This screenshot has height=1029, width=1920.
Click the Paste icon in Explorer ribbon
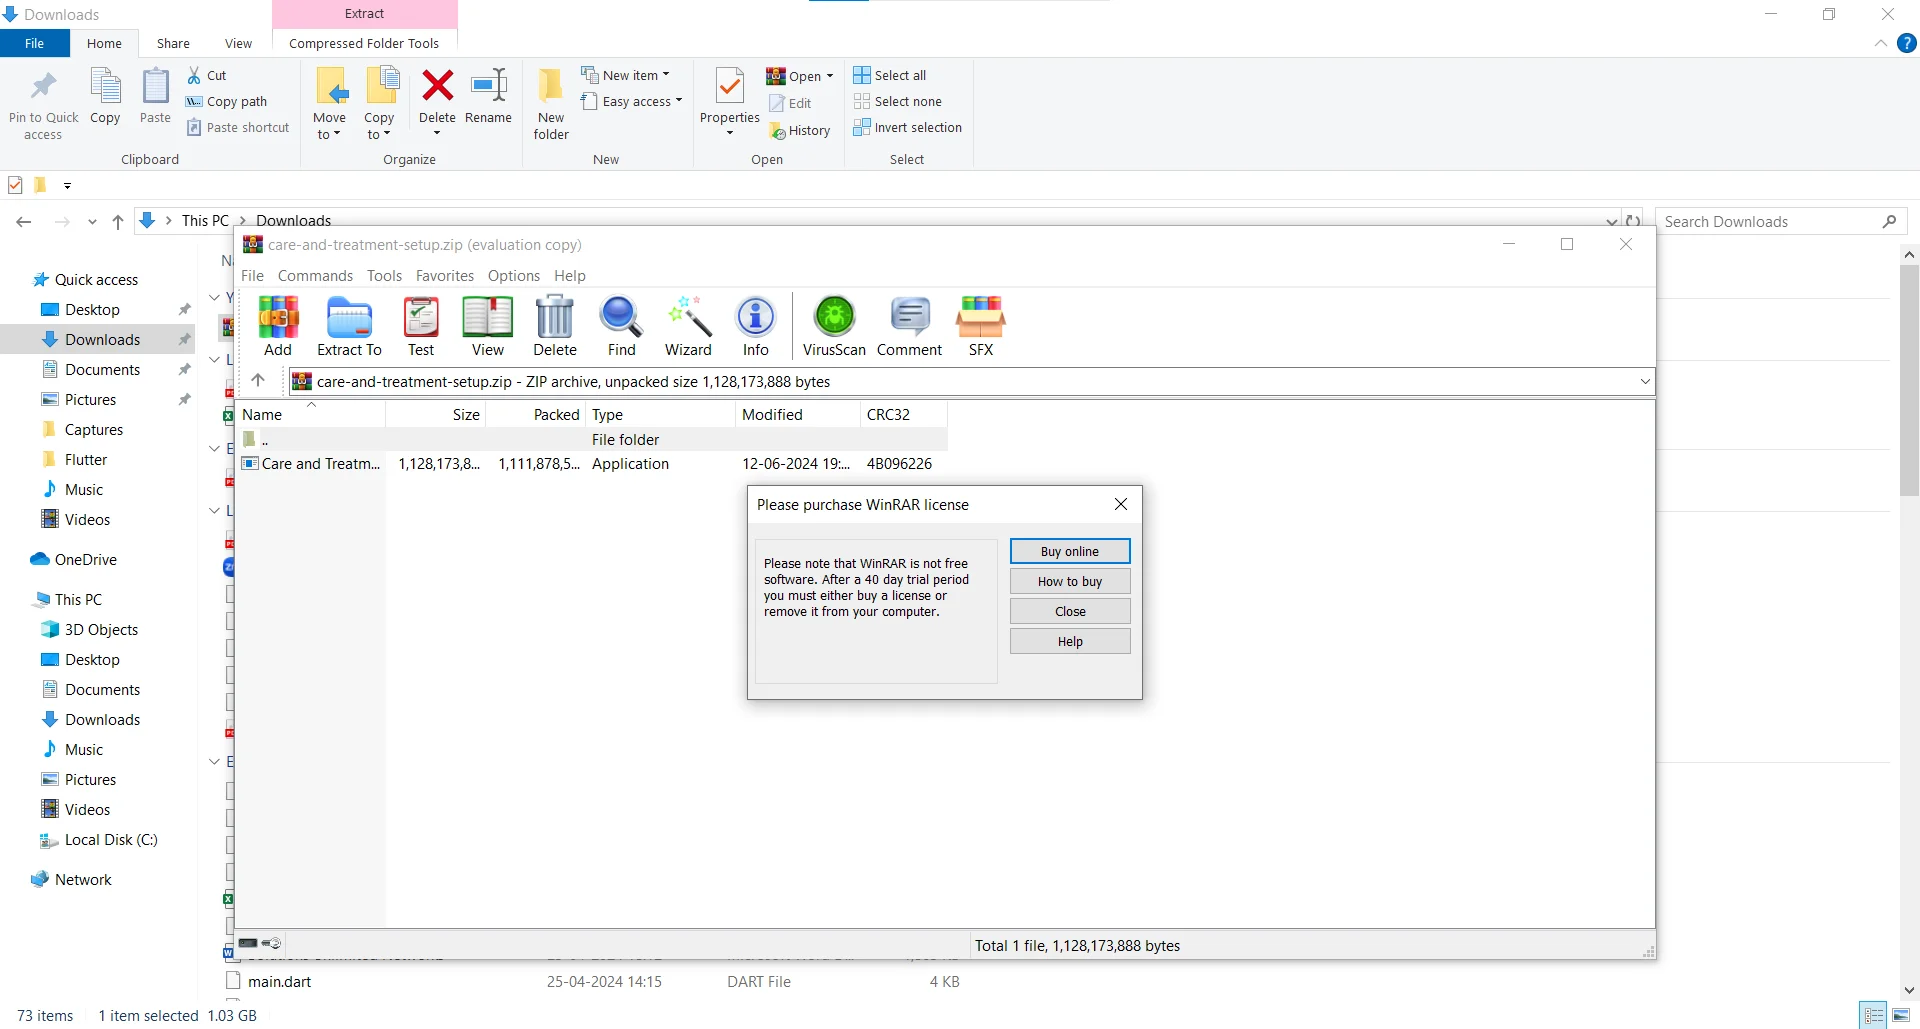[155, 96]
